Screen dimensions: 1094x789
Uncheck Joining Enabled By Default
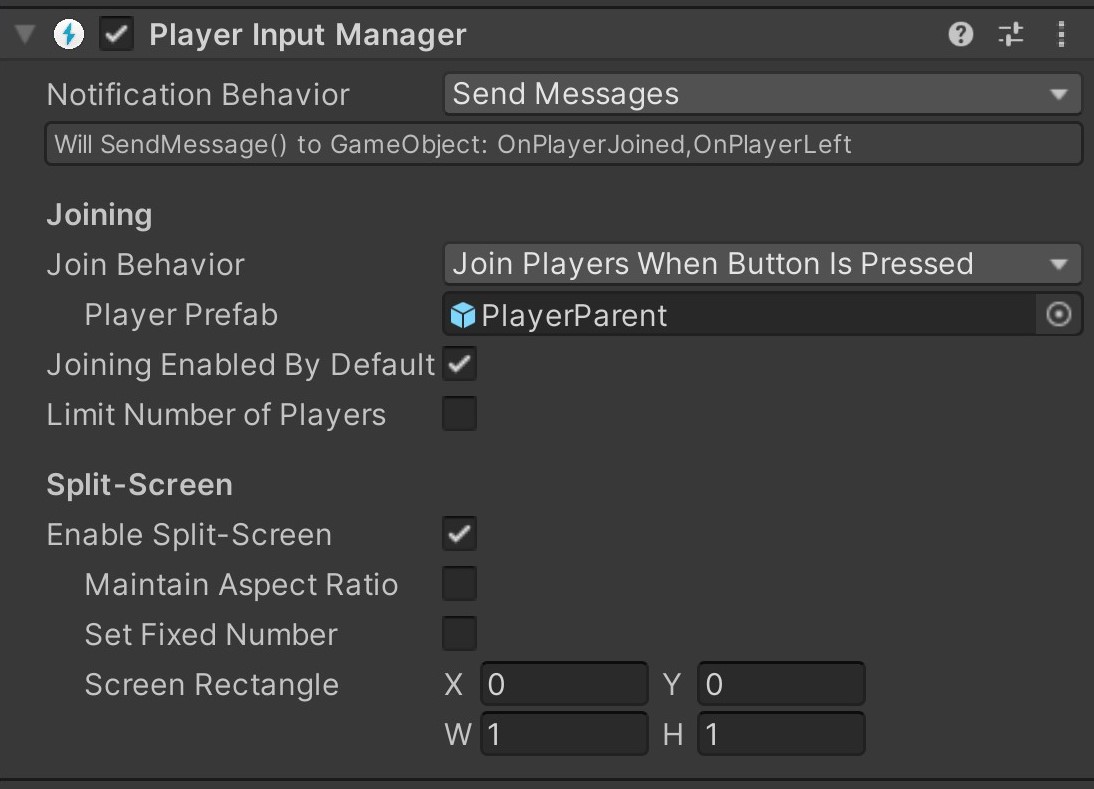pos(460,364)
